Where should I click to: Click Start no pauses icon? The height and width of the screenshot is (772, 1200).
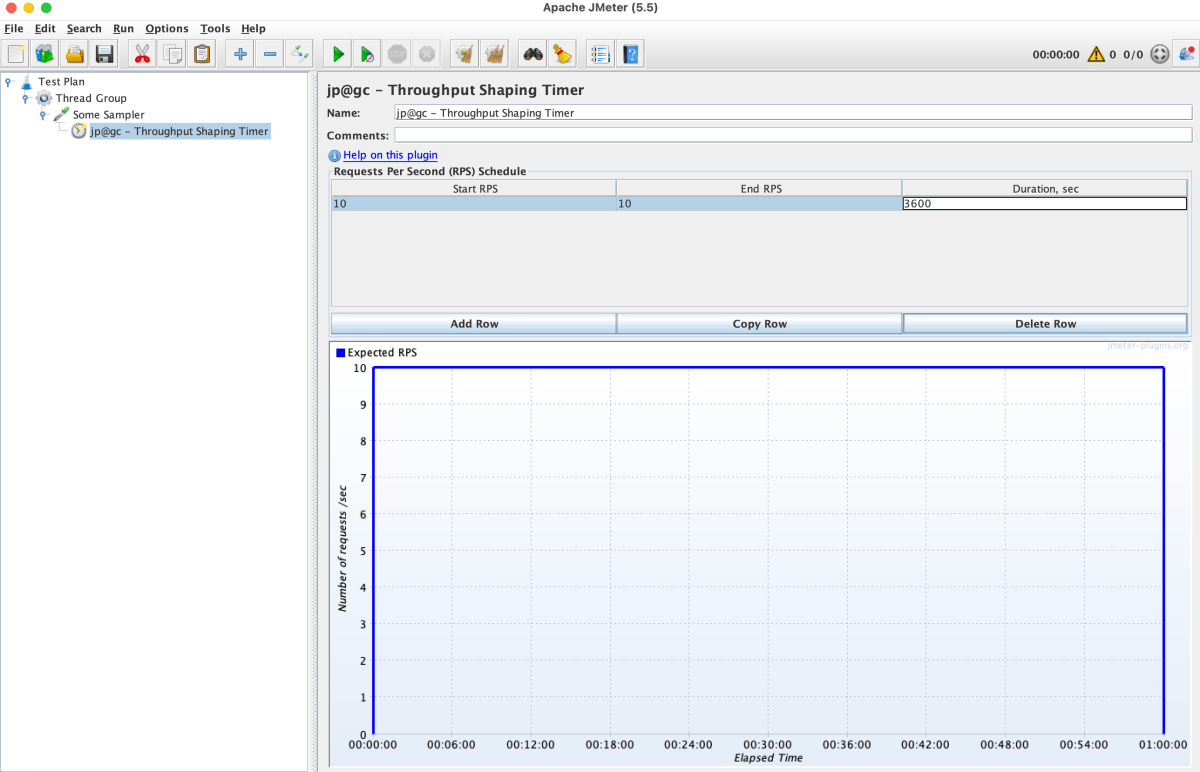[x=367, y=54]
